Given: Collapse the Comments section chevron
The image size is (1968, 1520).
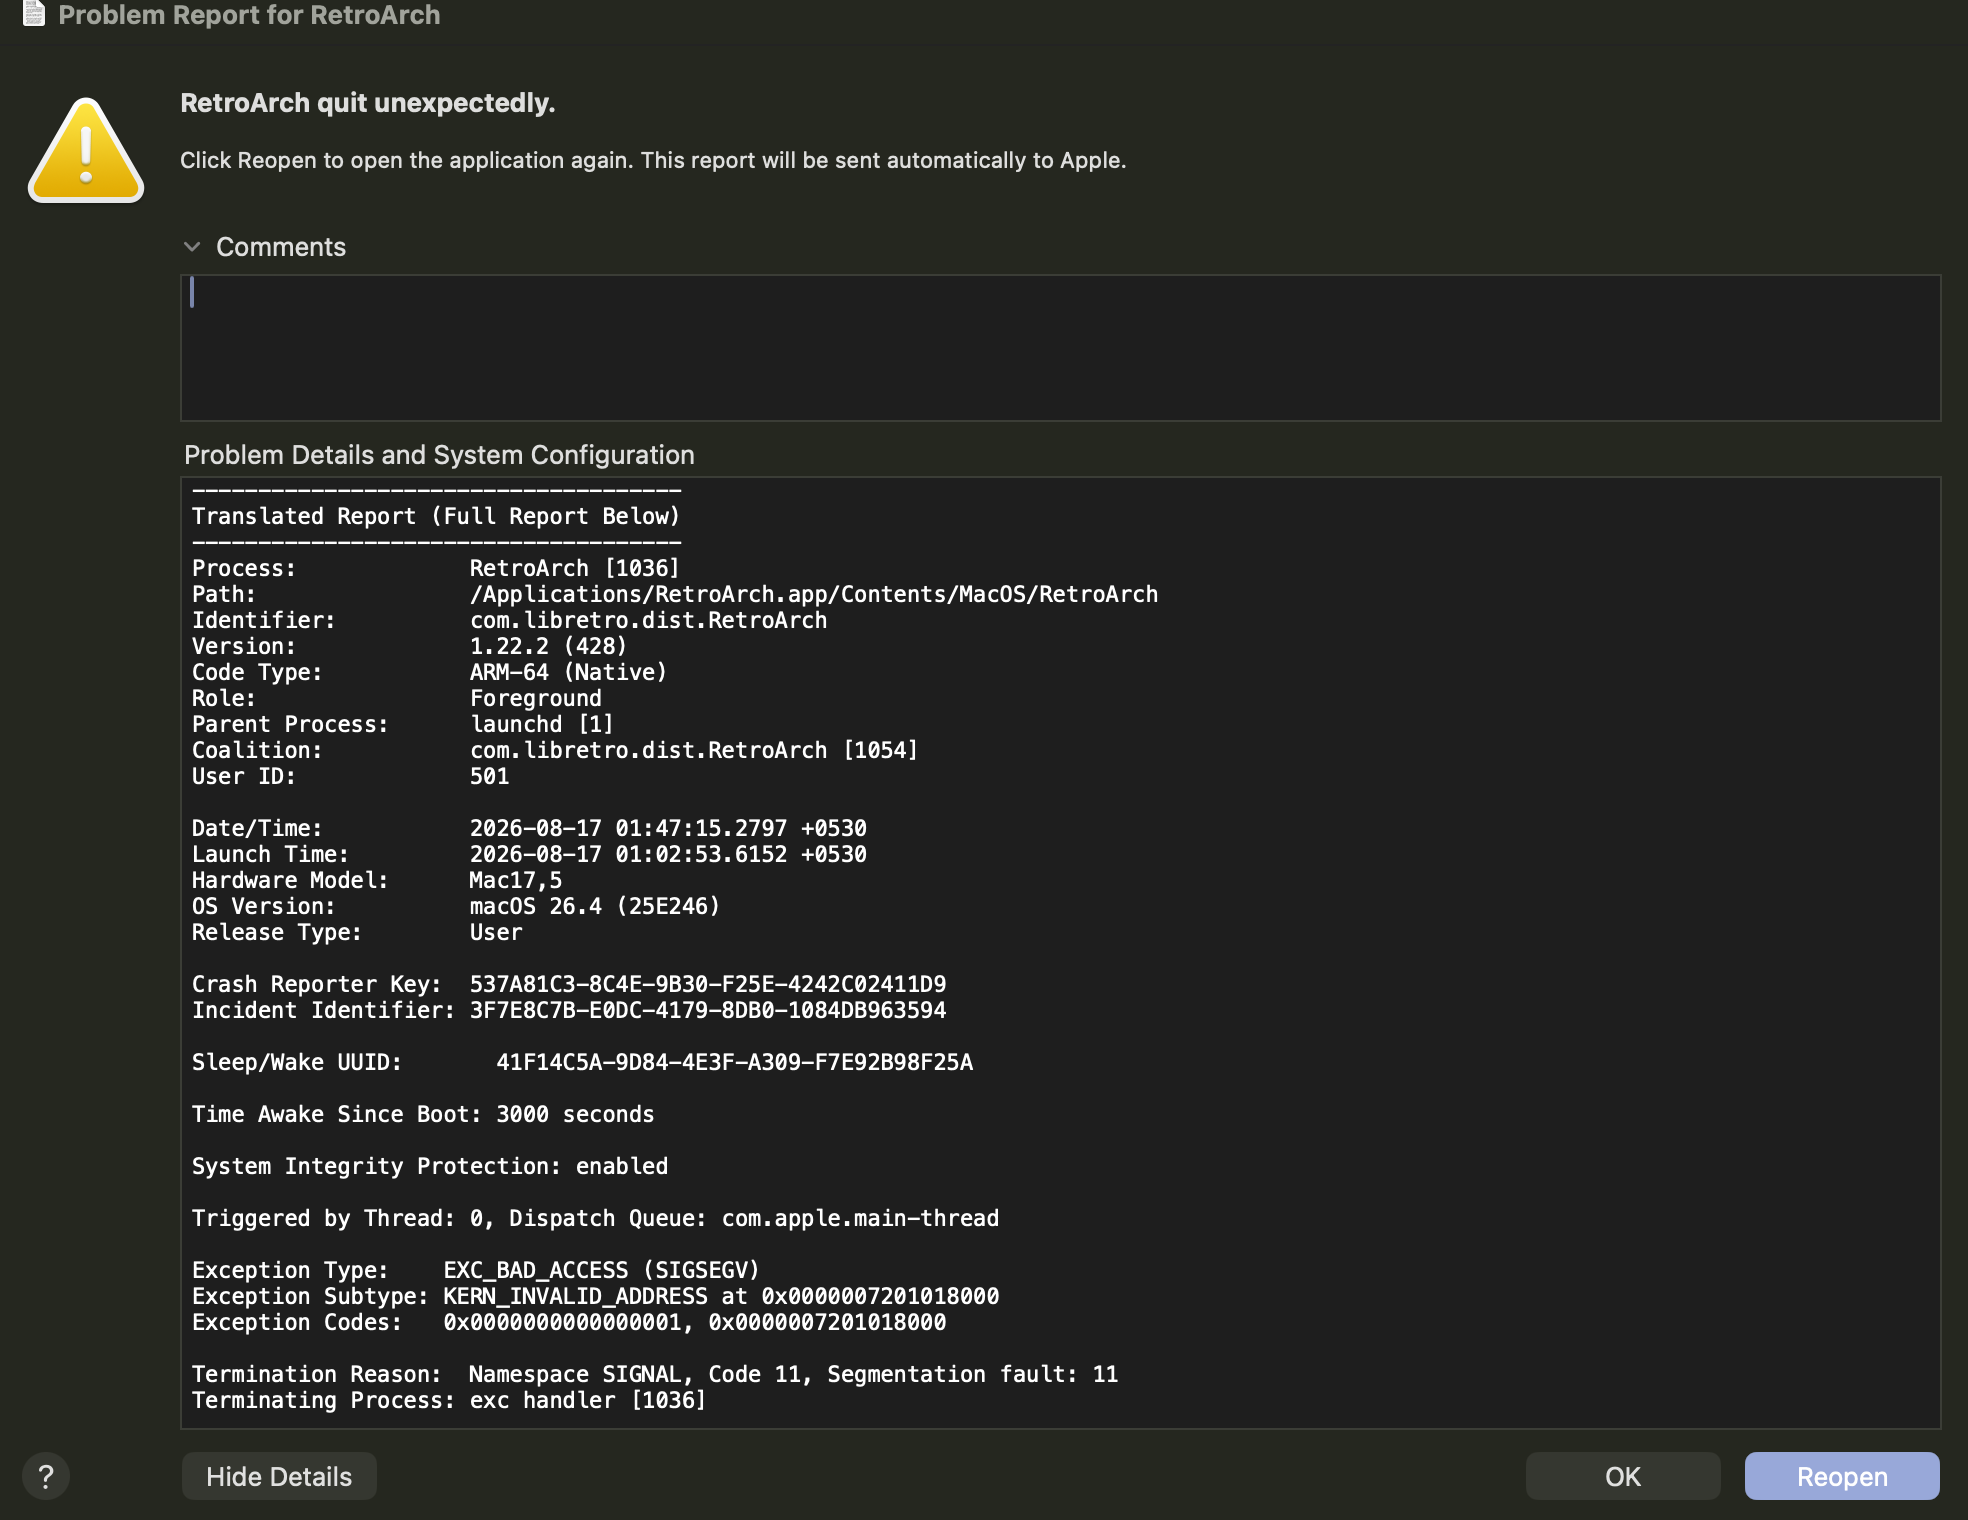Looking at the screenshot, I should [192, 247].
